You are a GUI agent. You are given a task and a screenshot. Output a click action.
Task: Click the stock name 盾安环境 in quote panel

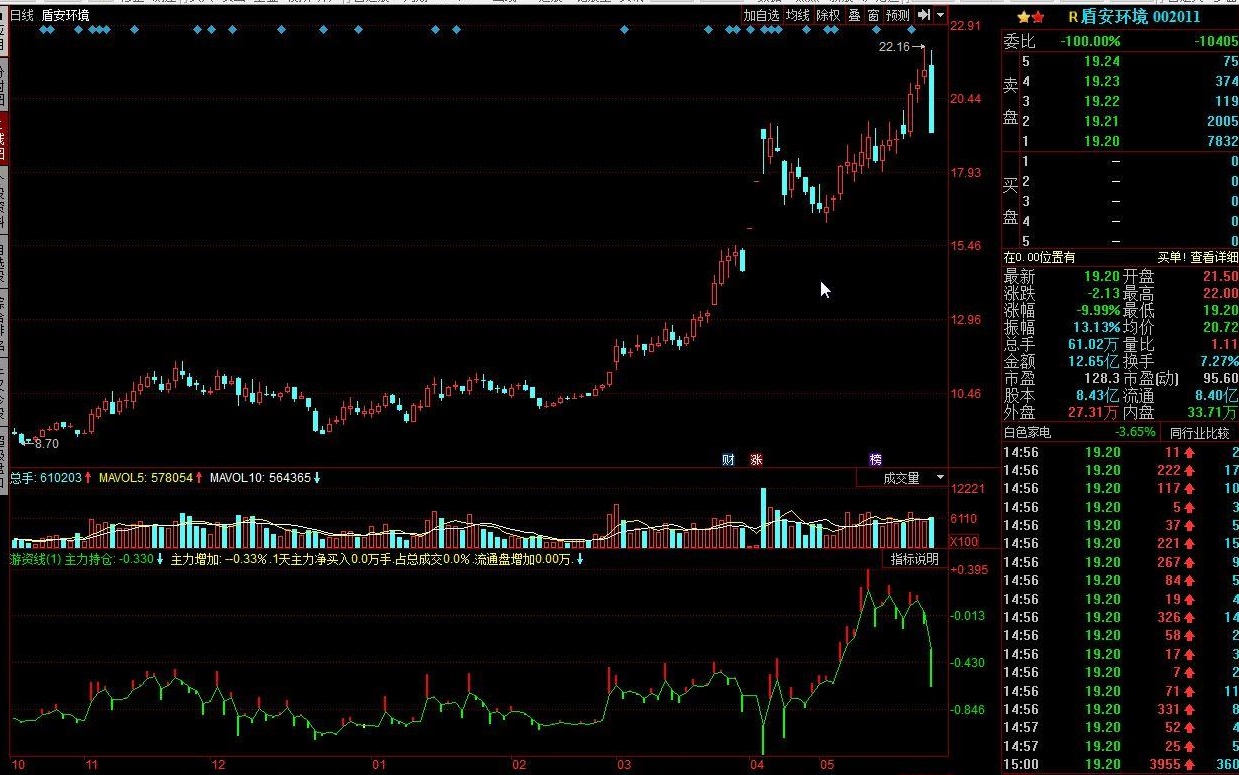pos(1115,17)
